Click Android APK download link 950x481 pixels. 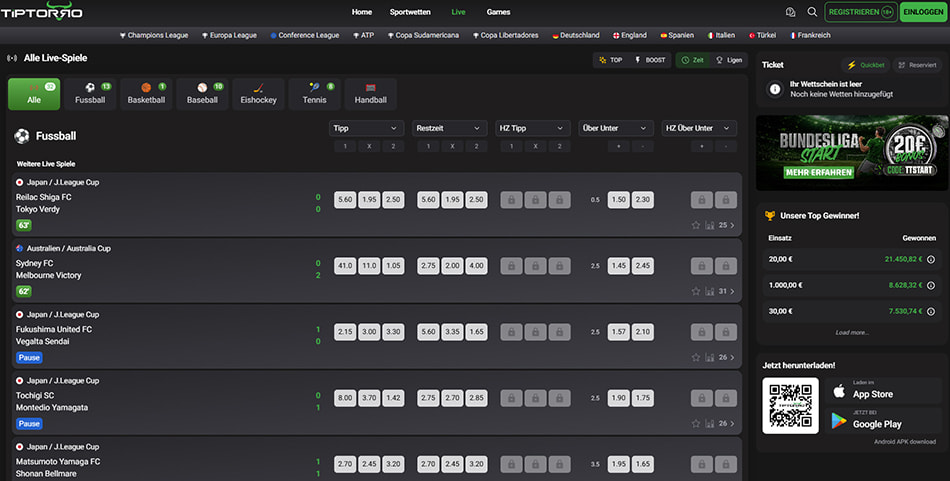[904, 442]
